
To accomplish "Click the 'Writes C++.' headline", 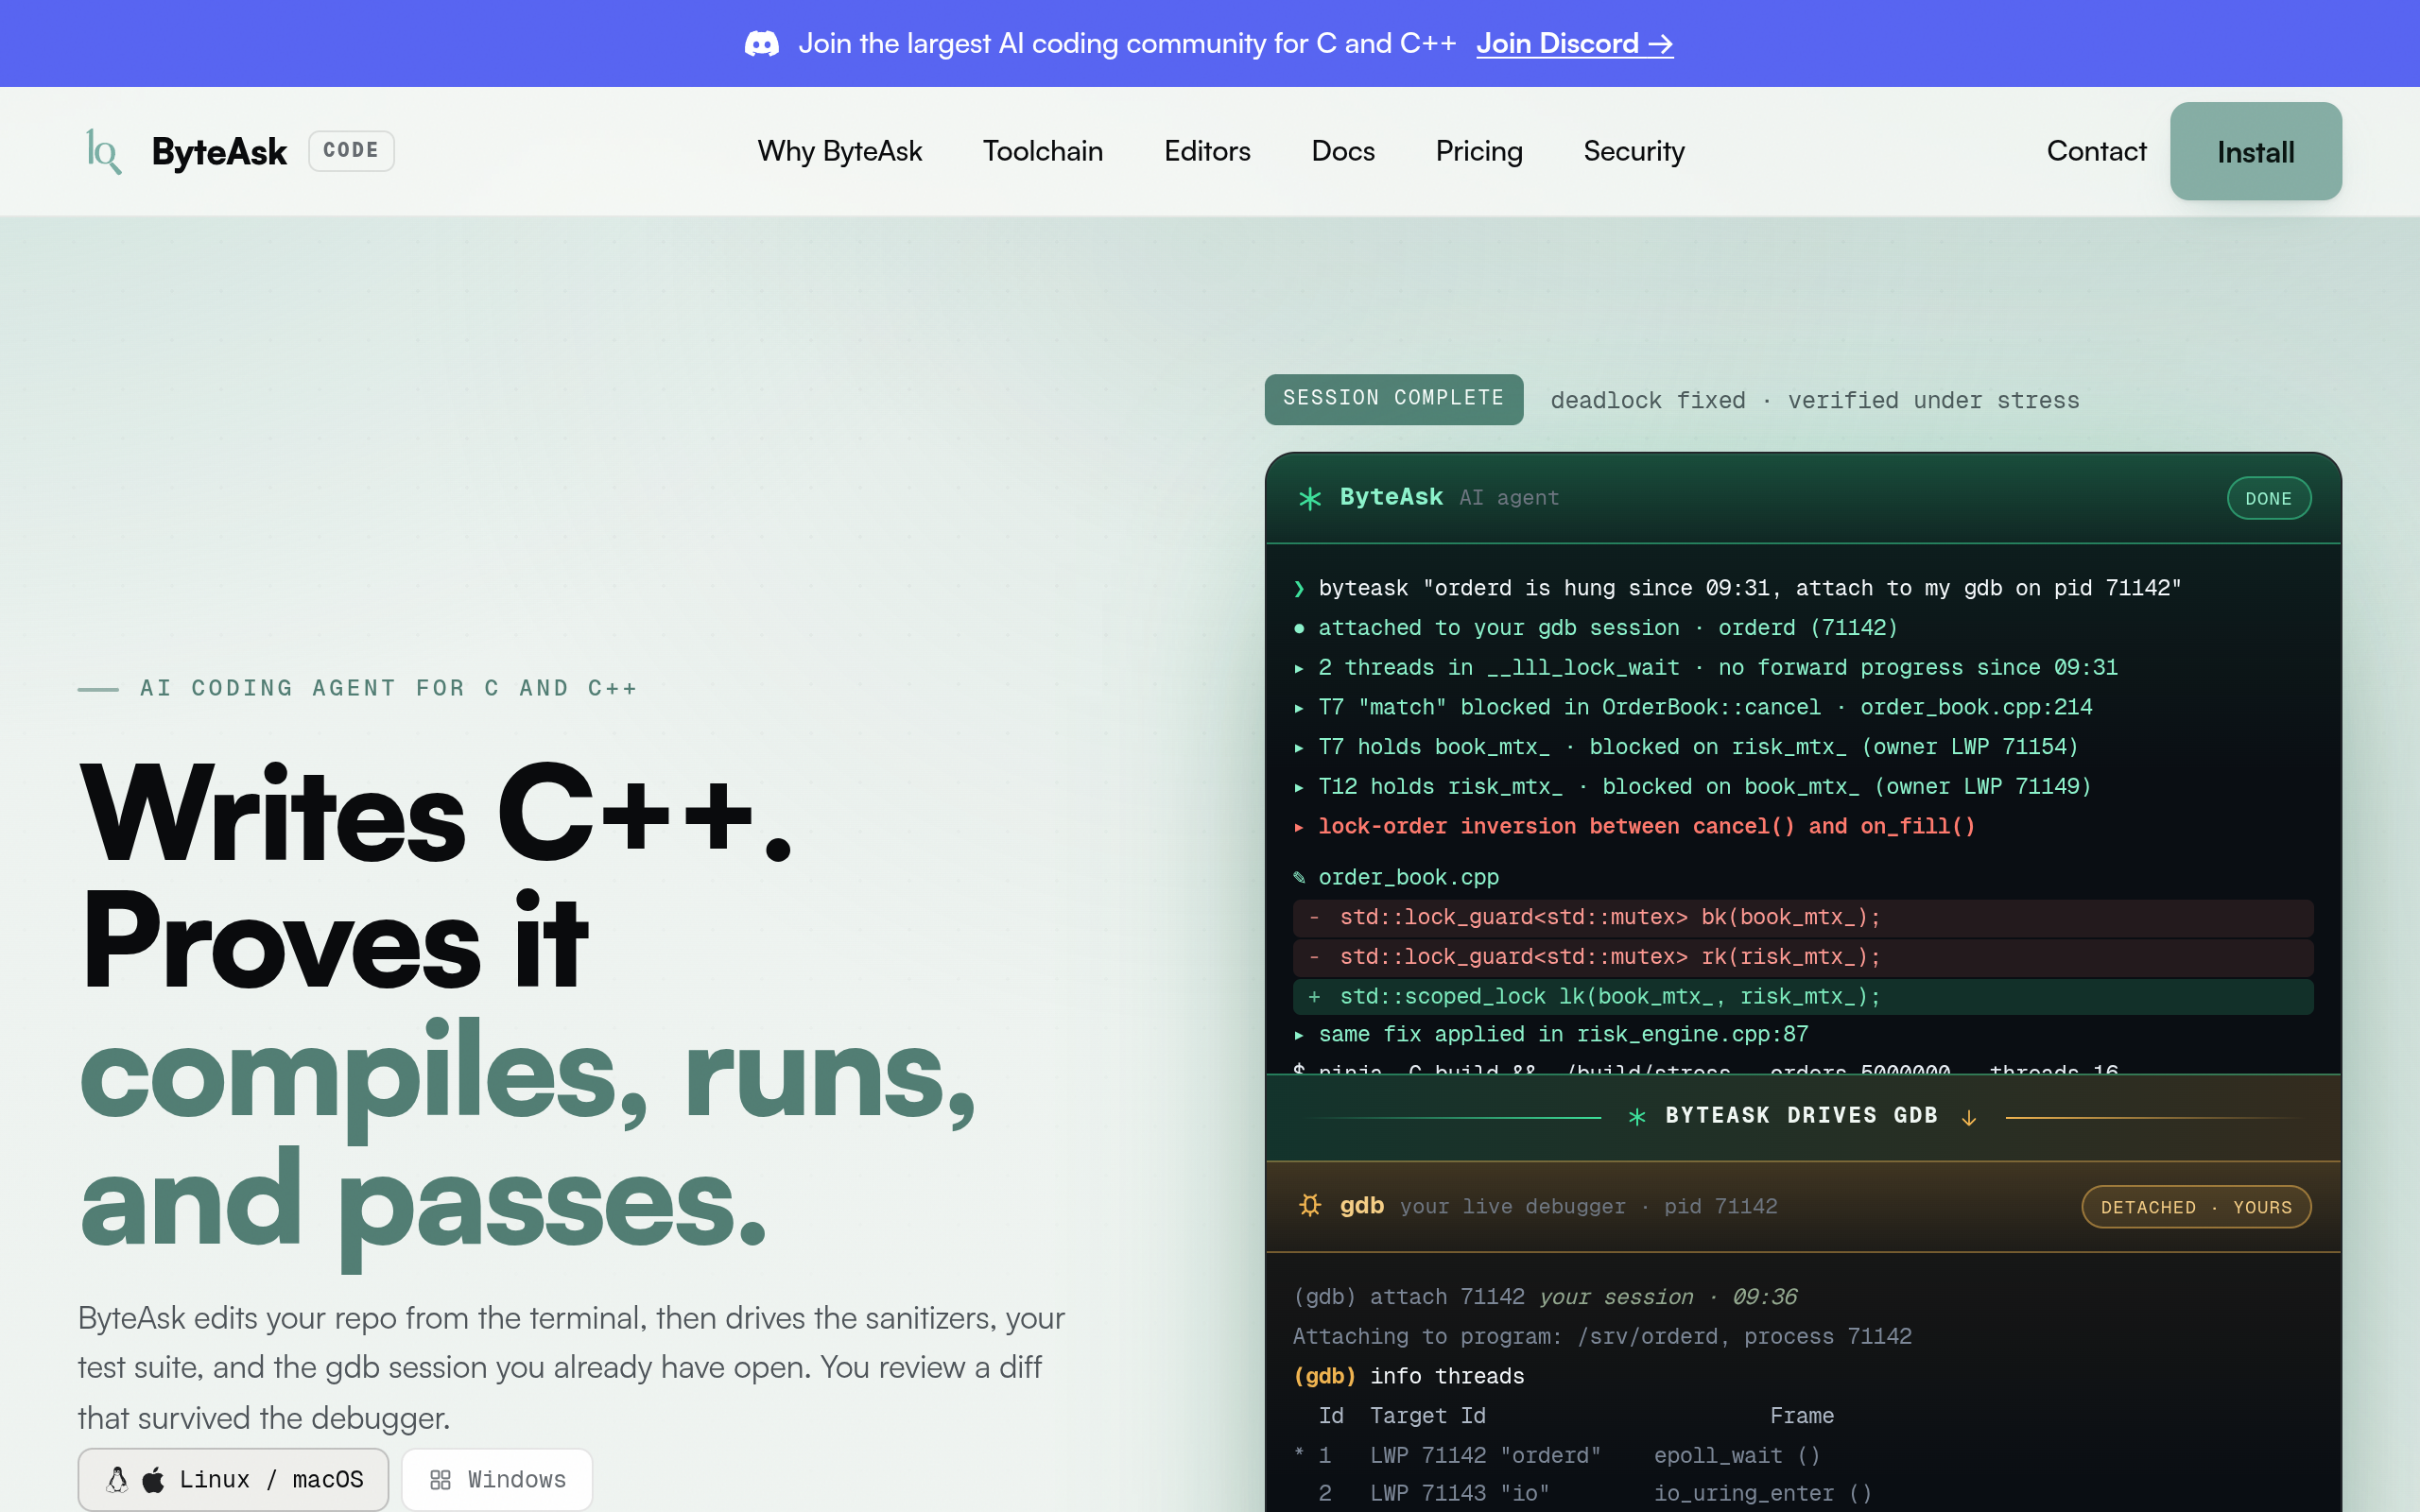I will tap(437, 812).
